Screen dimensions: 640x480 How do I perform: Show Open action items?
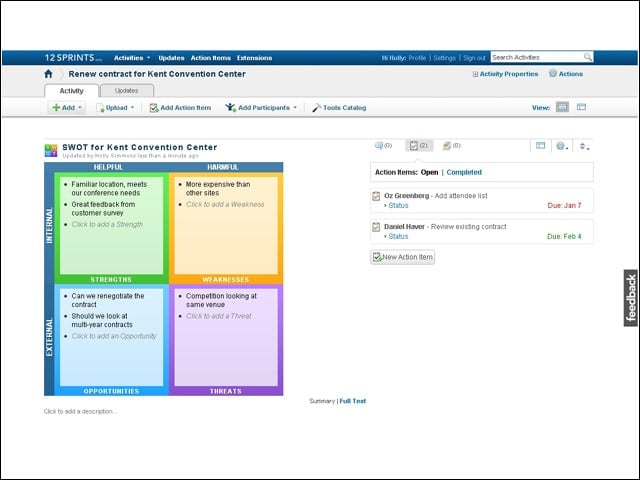pyautogui.click(x=429, y=172)
